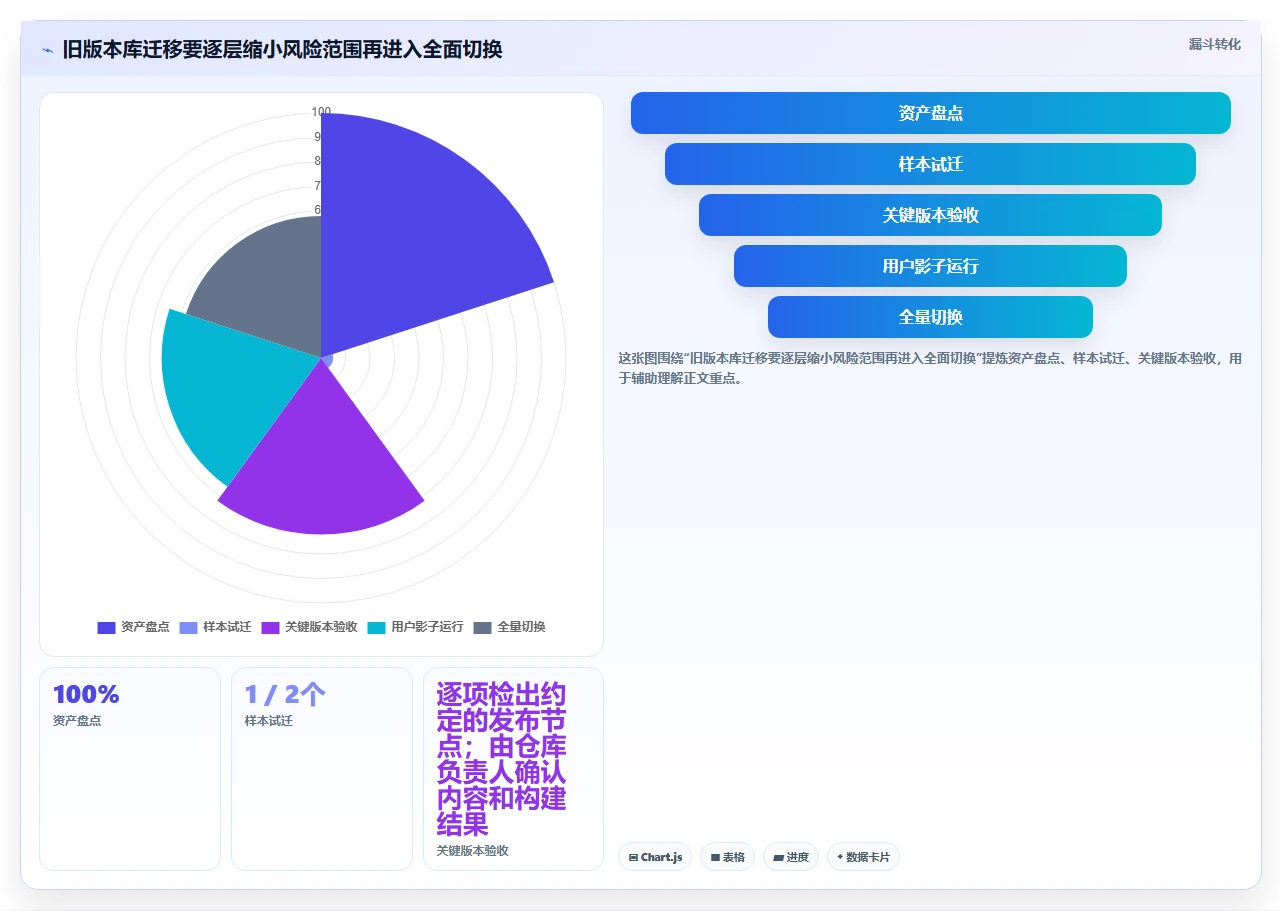Select the 全量切换 funnel bar

coord(930,317)
